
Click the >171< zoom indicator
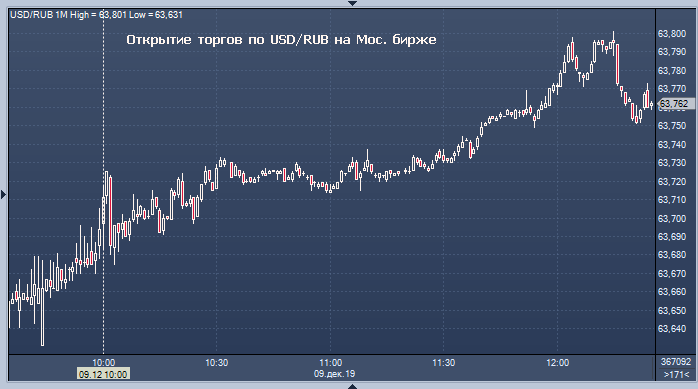coord(676,374)
